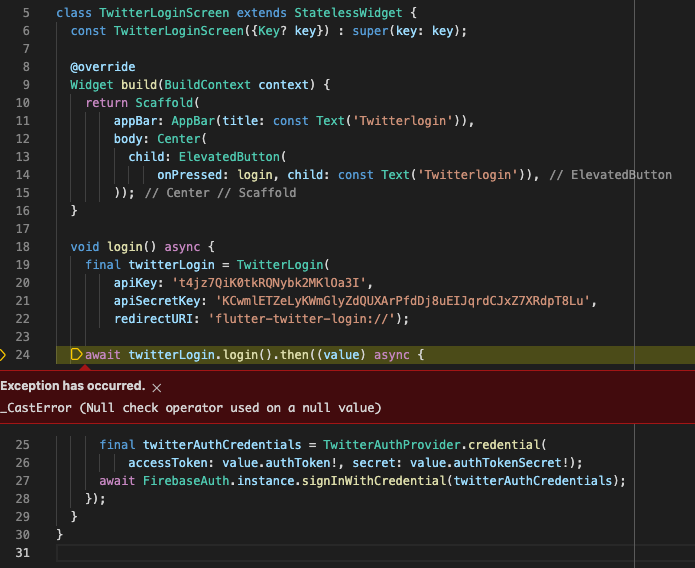Click the redirectURI string 'flutter-twitter-login://'

click(x=301, y=319)
